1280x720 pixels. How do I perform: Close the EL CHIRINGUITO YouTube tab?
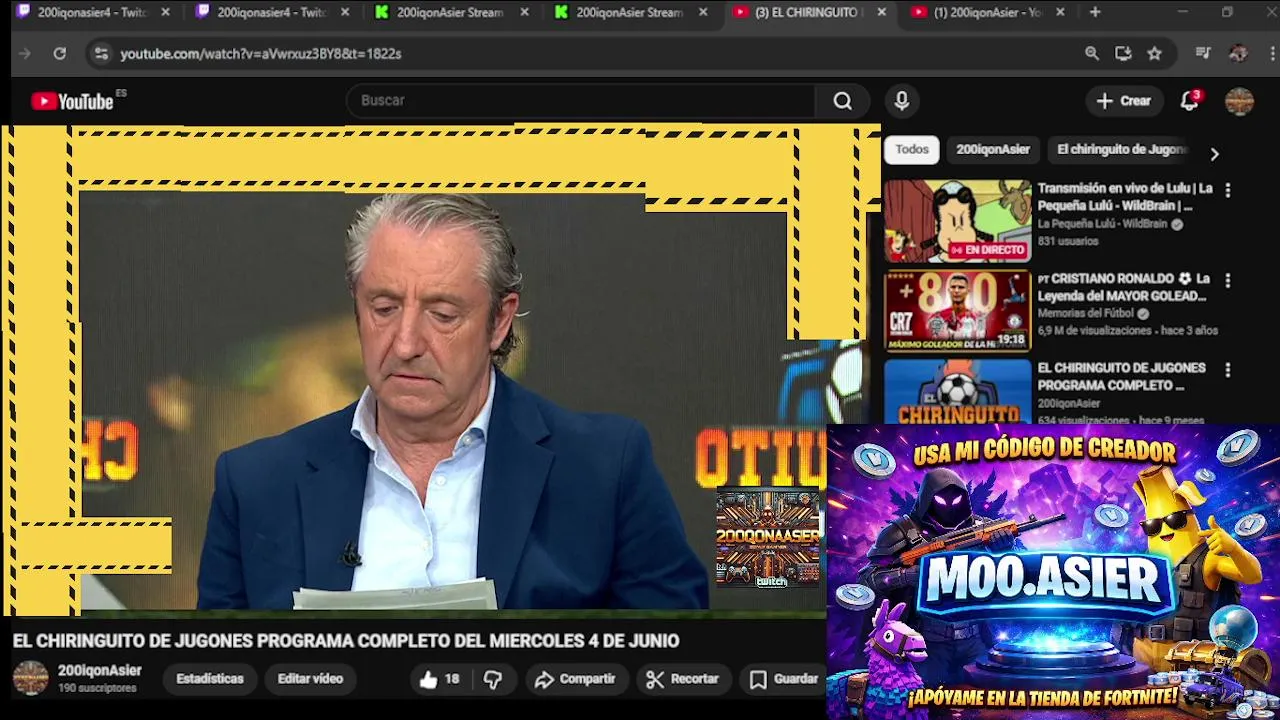click(881, 13)
